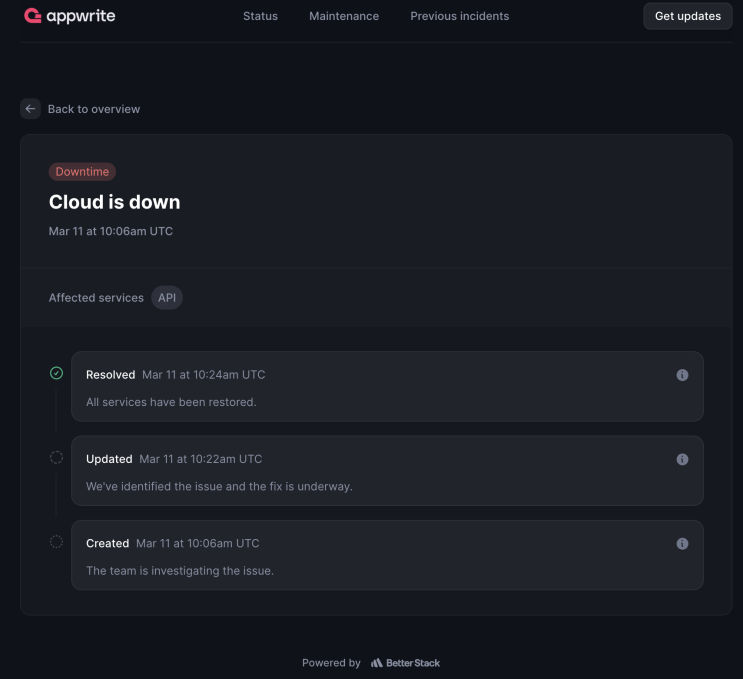Click info icon on Updated entry
The image size is (743, 679).
pos(682,459)
